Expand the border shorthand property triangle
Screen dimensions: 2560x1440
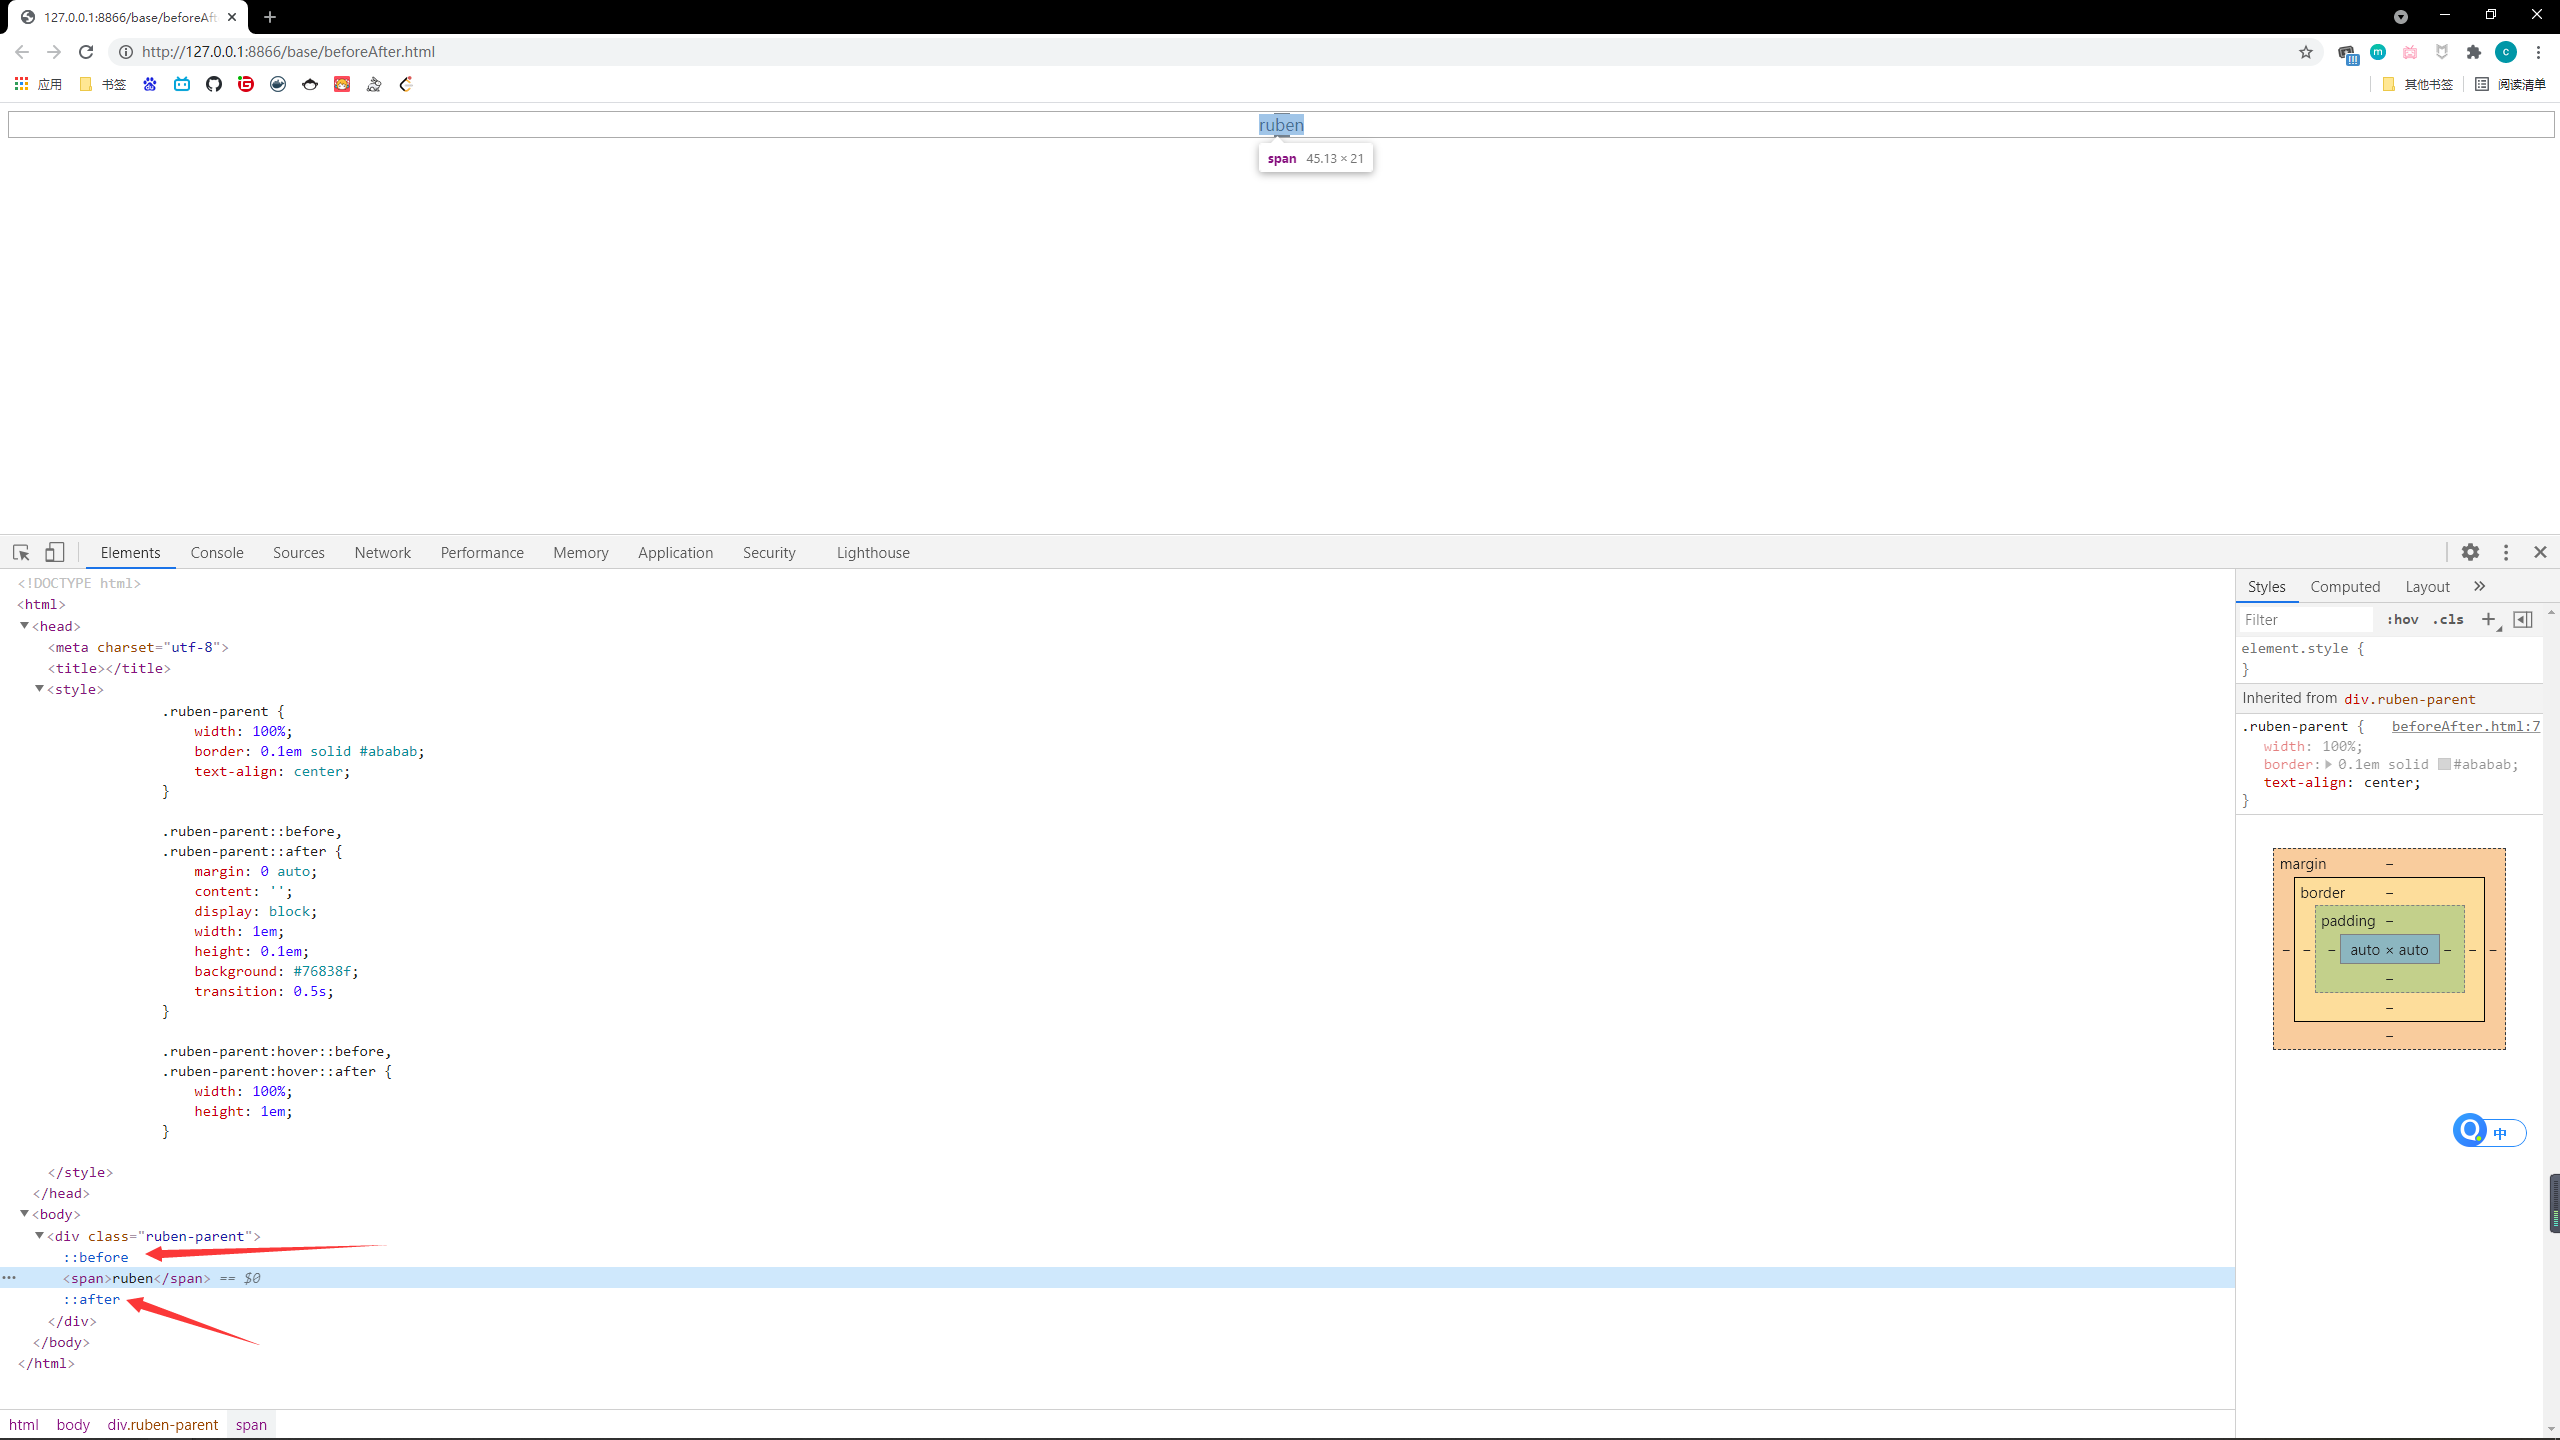point(2328,764)
